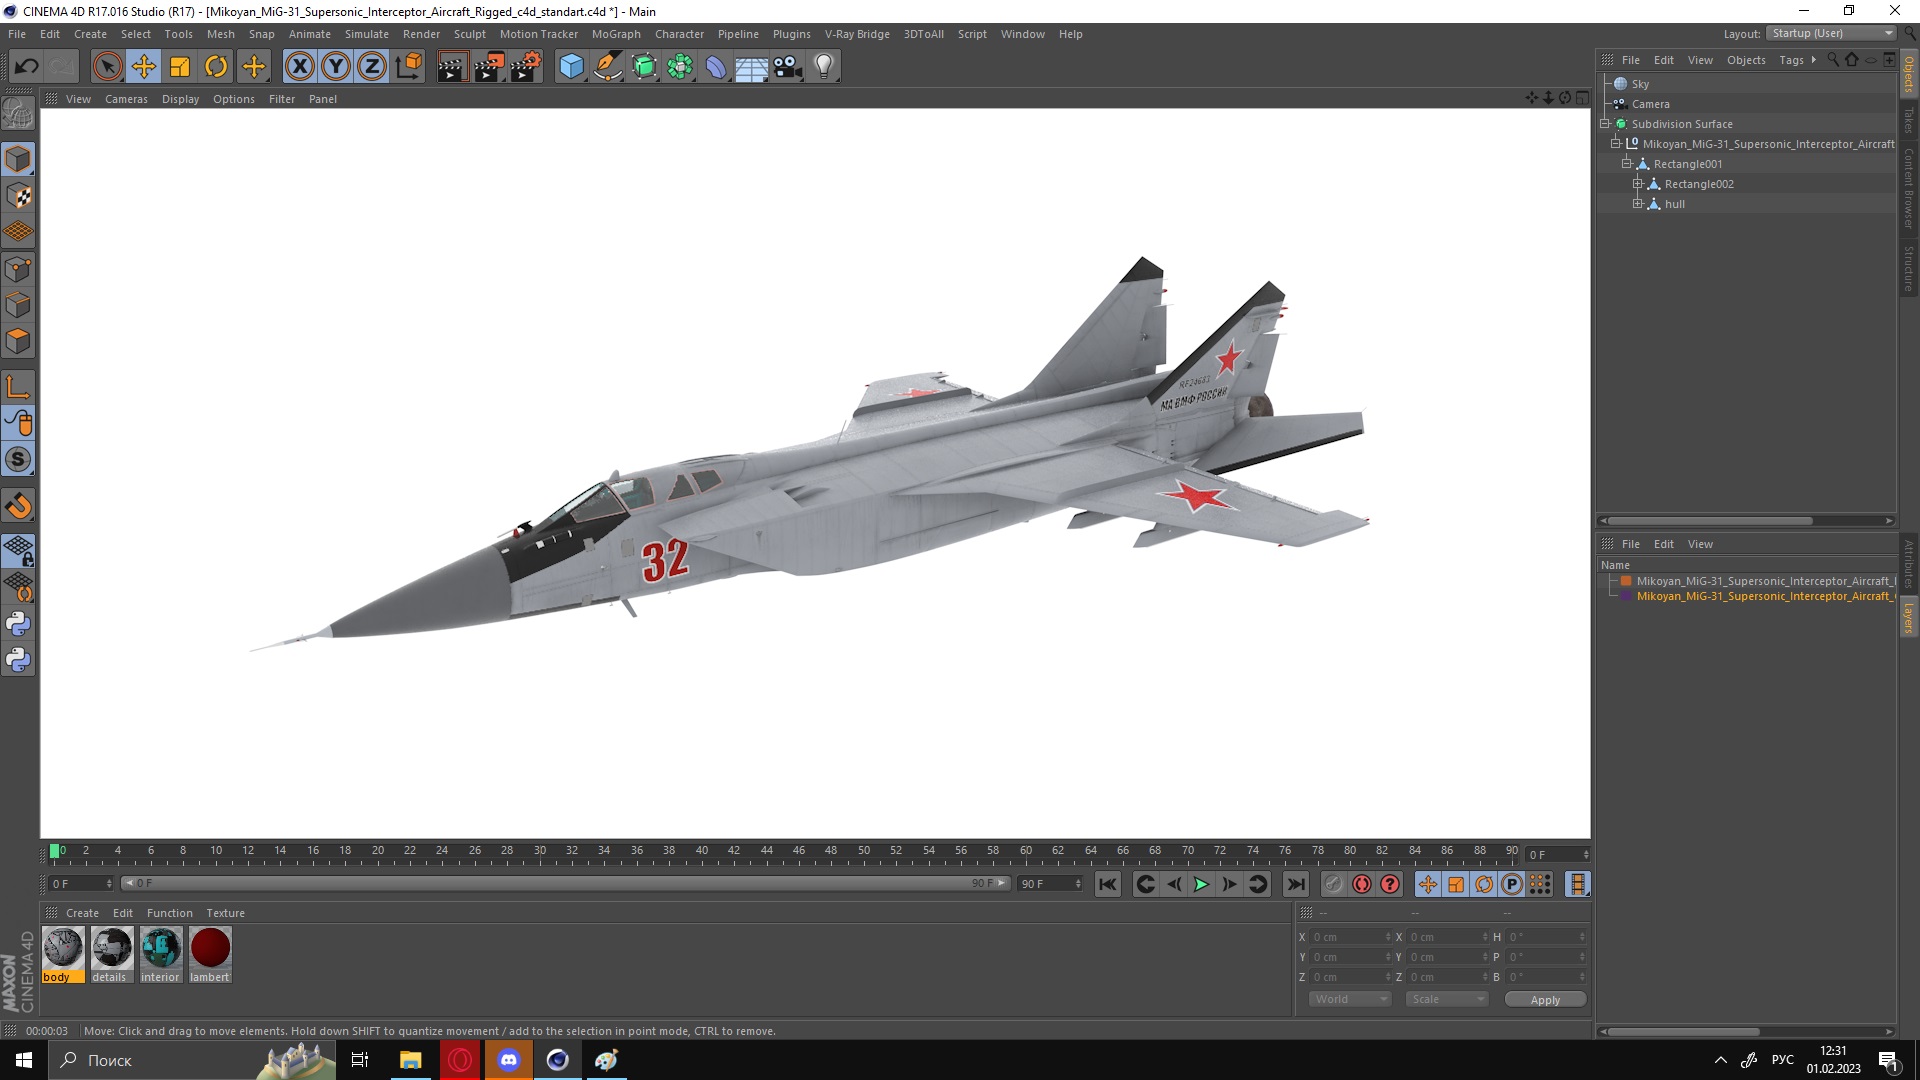
Task: Toggle Parameter keyframe recording P icon
Action: point(1511,884)
